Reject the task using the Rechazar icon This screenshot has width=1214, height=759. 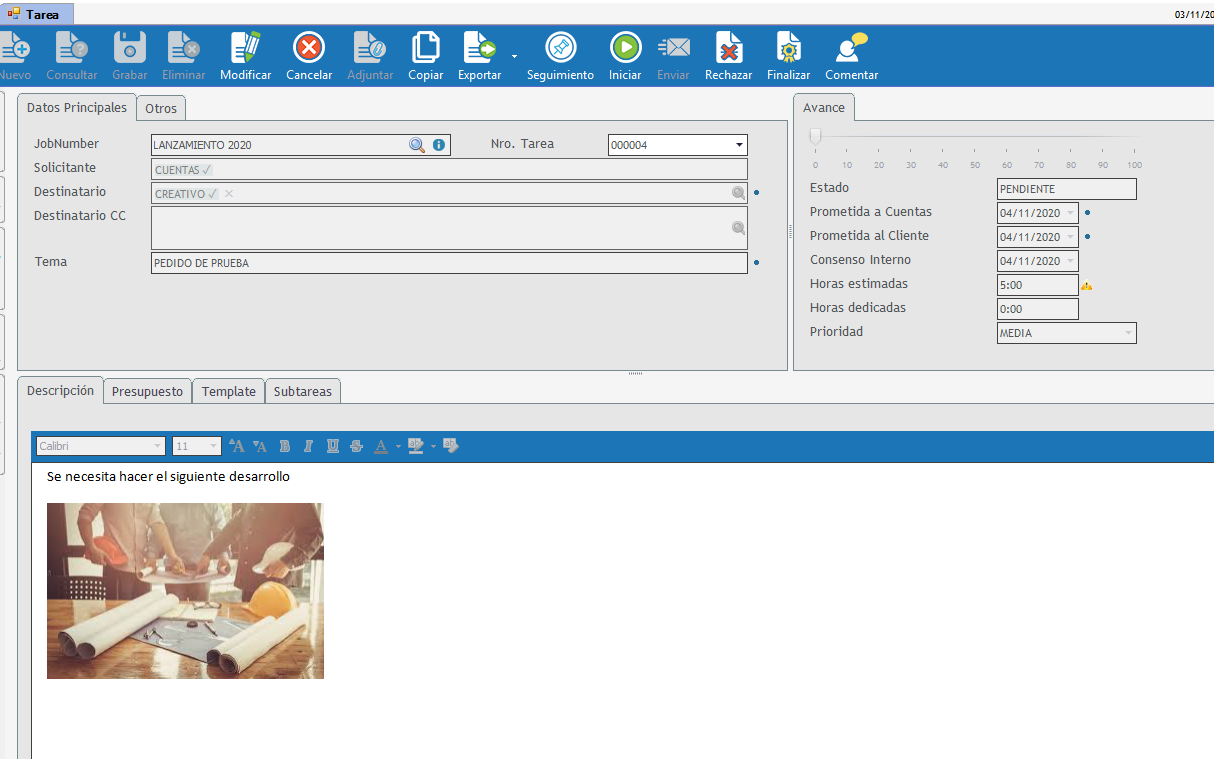[728, 48]
